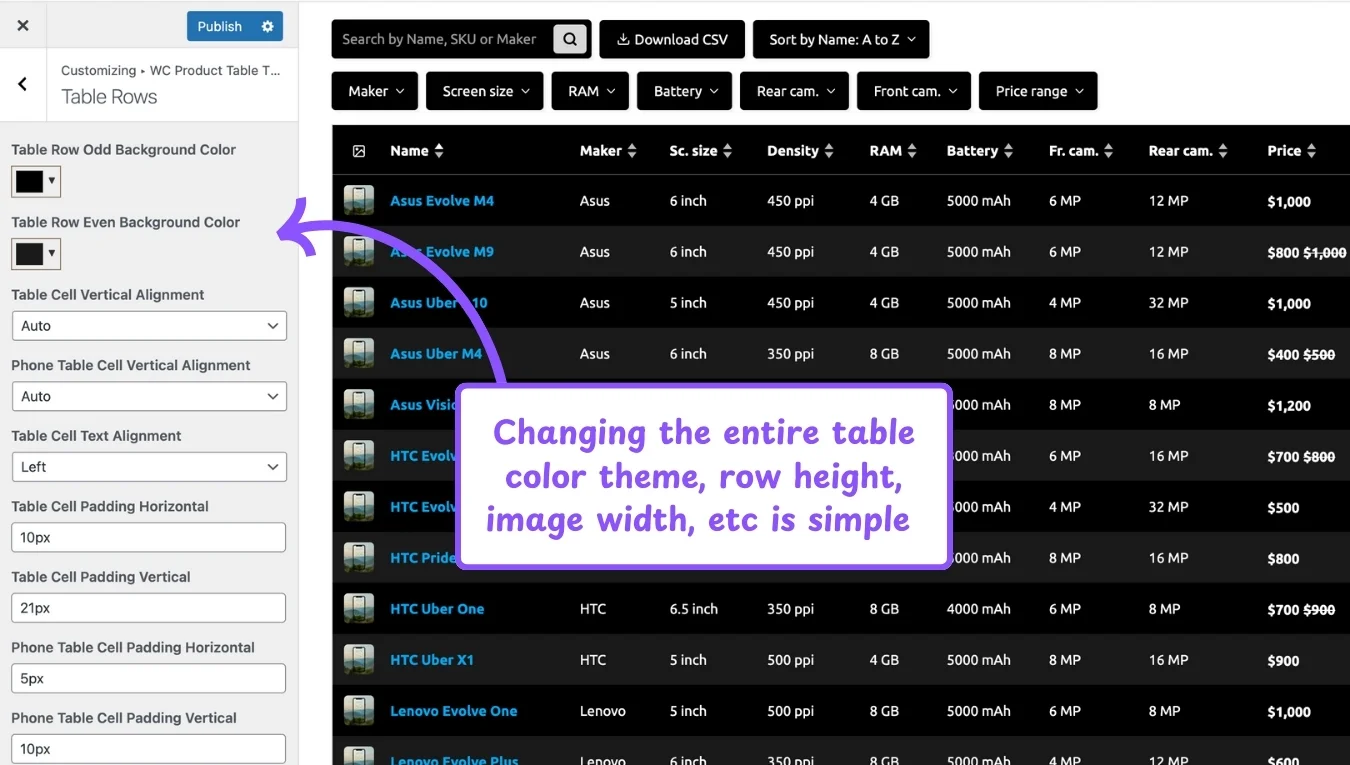Click the 6.5 inch screen size cell
The height and width of the screenshot is (765, 1350).
(x=694, y=608)
